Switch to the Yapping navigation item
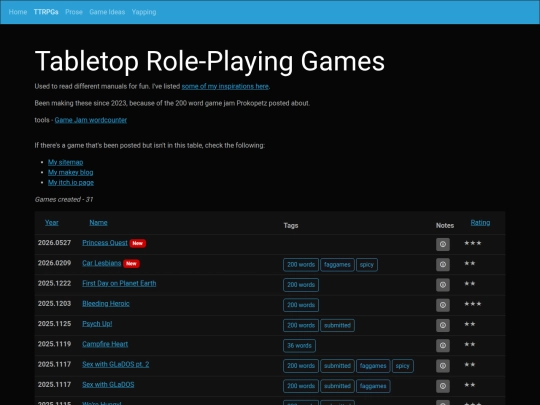Screen dimensions: 540x405 pos(144,12)
